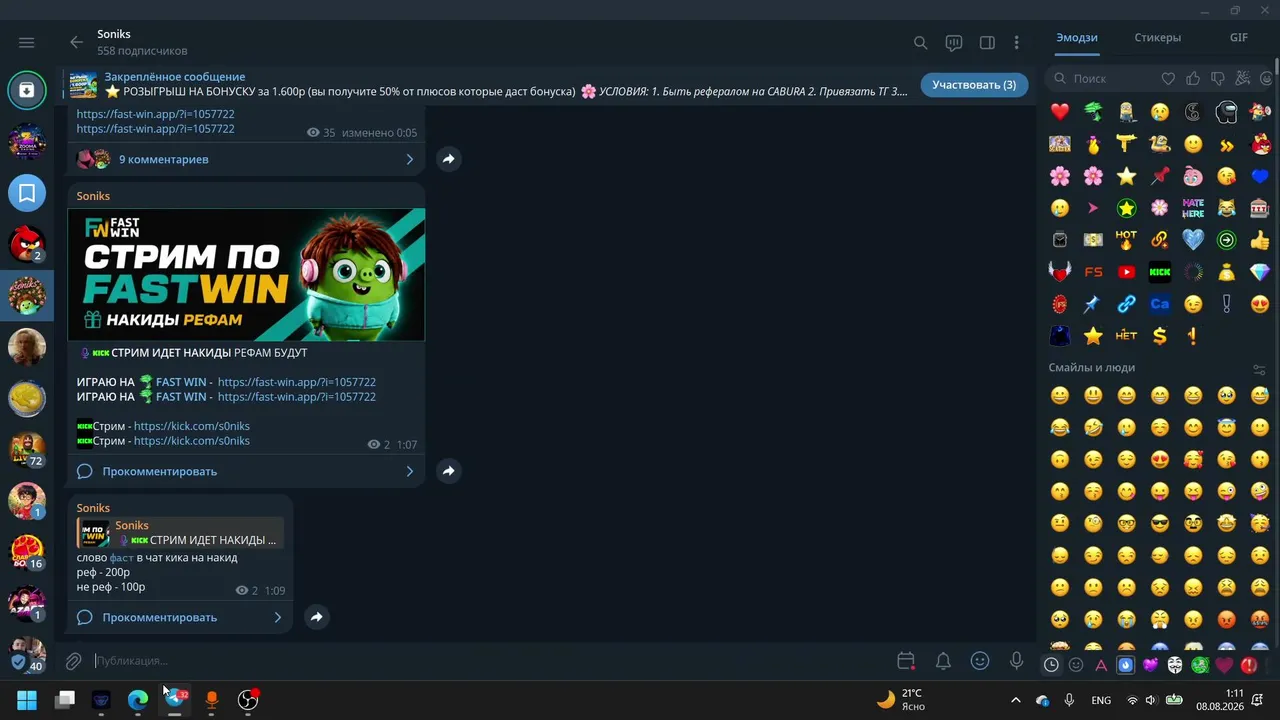Click the Участвовать (3) button
This screenshot has height=720, width=1280.
974,85
